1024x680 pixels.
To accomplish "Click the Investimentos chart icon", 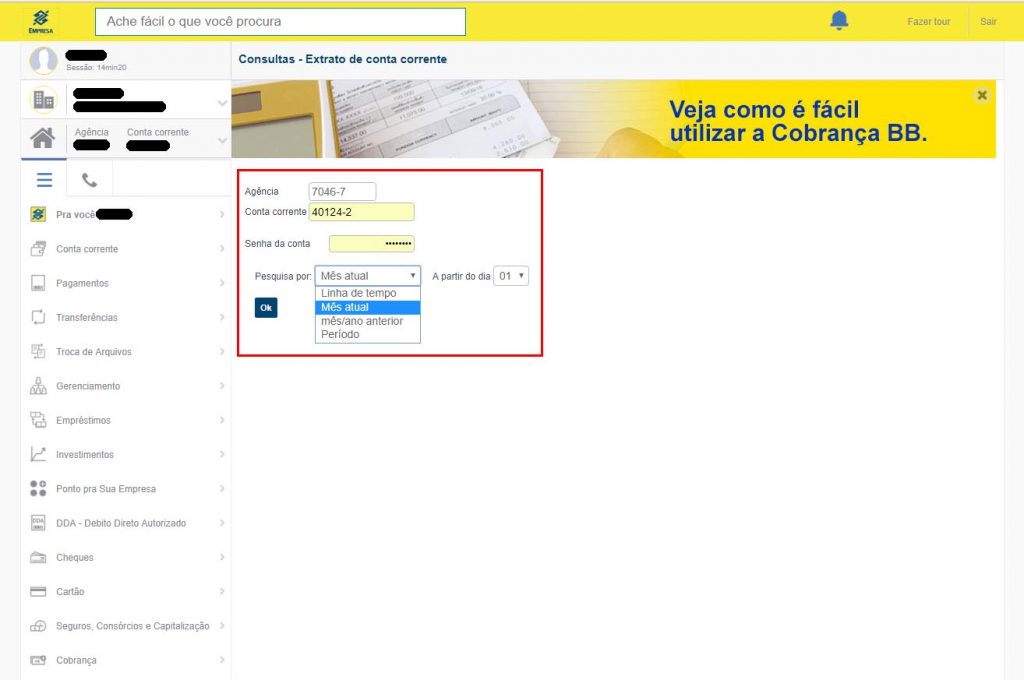I will pyautogui.click(x=38, y=455).
